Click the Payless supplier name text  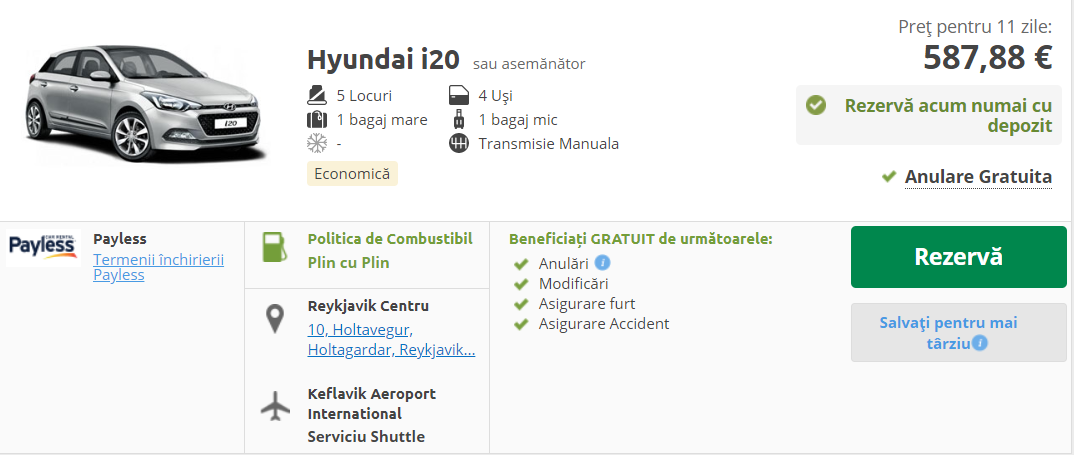pyautogui.click(x=120, y=239)
